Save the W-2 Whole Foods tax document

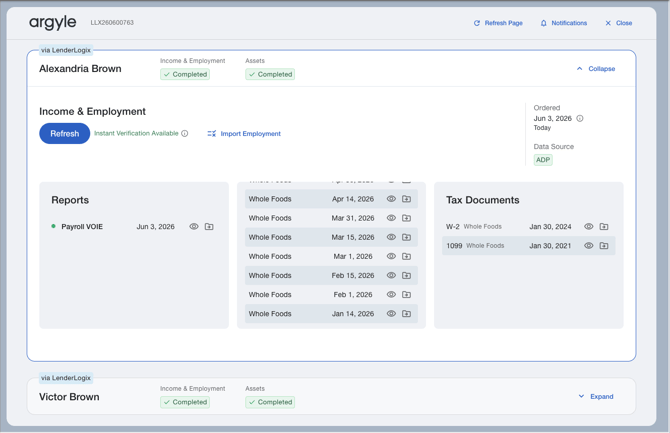coord(604,227)
